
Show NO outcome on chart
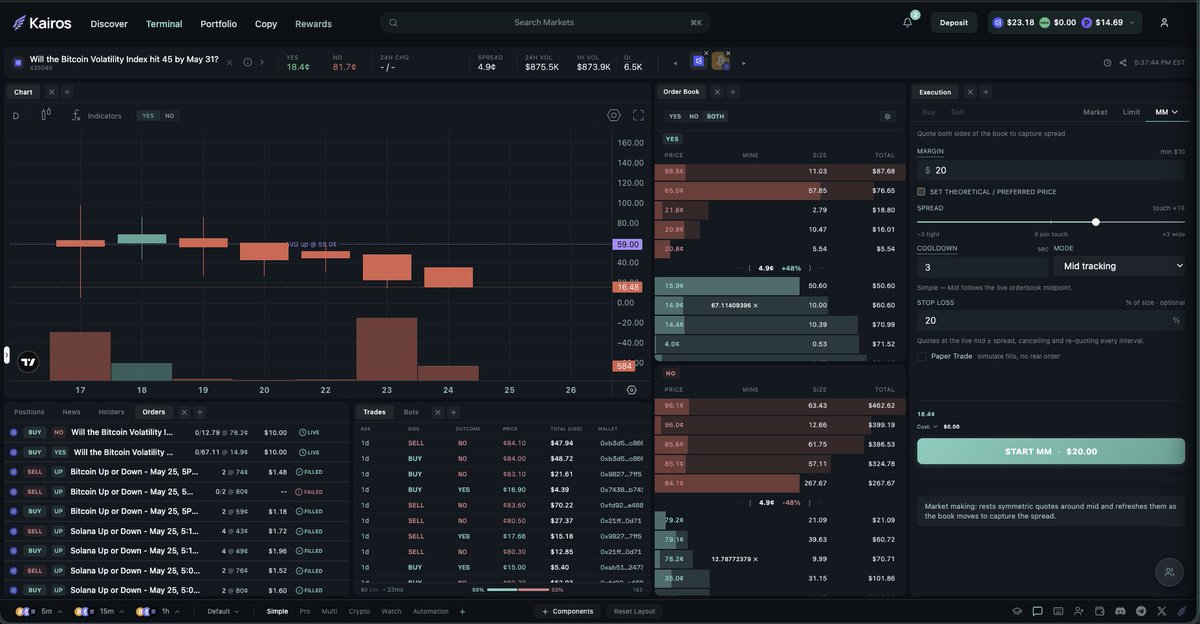[169, 116]
